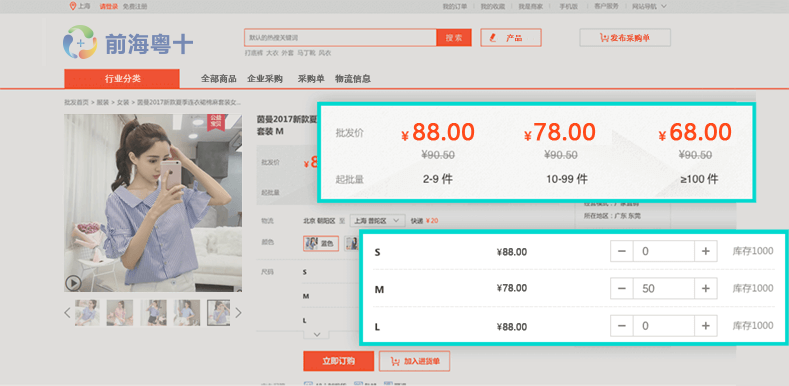Click the M quantity field showing 50
Viewport: 789px width, 386px height.
[664, 288]
